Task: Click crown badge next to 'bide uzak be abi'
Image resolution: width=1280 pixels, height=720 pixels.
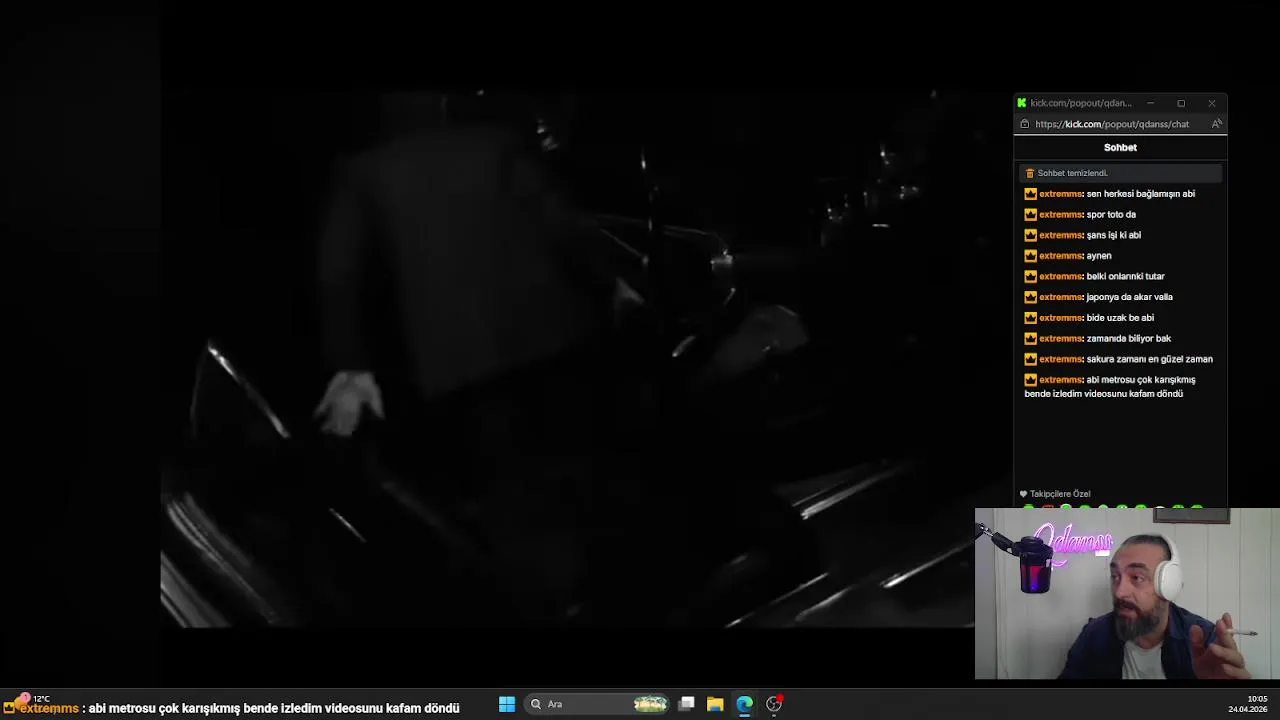Action: (x=1030, y=318)
